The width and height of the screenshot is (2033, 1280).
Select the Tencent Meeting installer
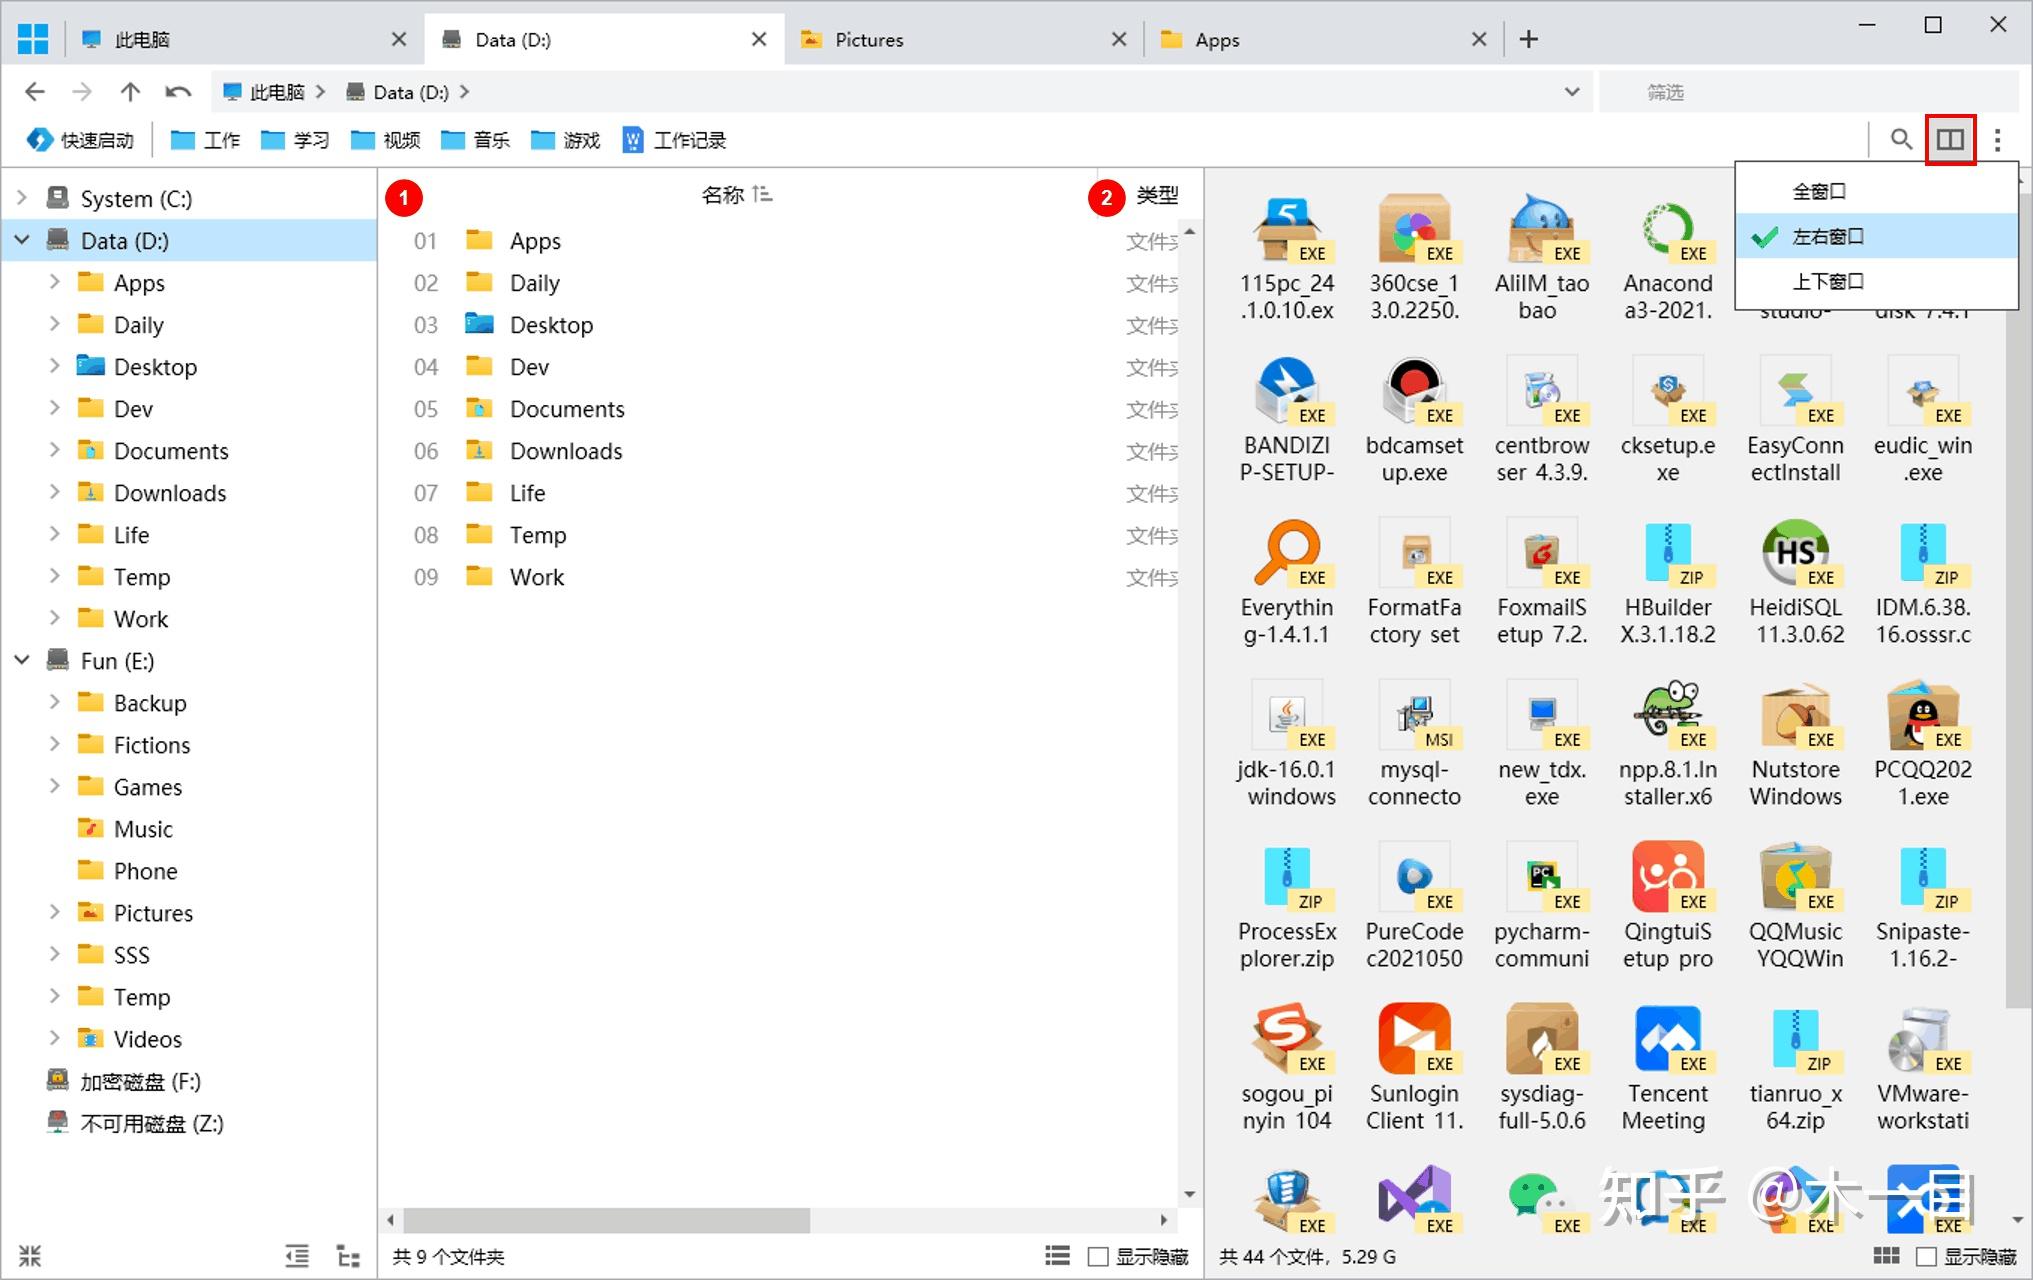(x=1667, y=1069)
